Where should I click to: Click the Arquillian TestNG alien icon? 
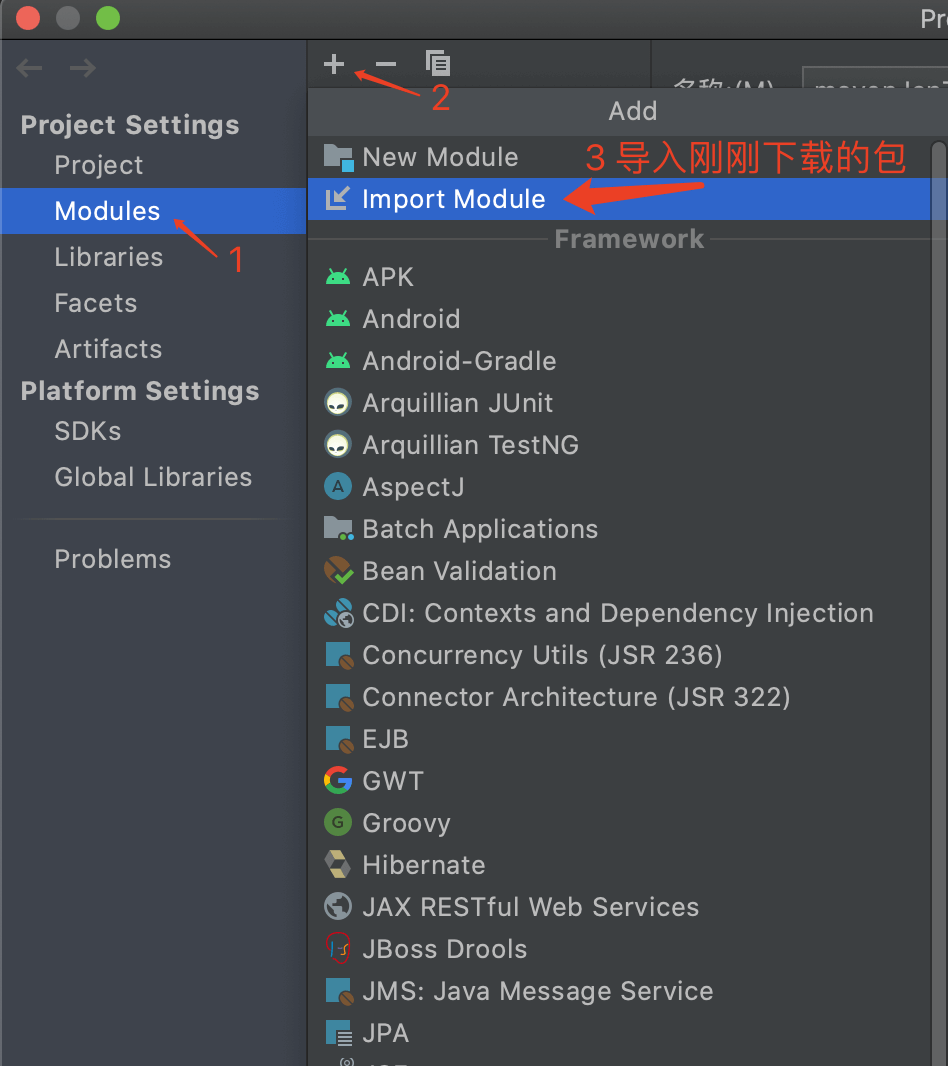tap(338, 445)
